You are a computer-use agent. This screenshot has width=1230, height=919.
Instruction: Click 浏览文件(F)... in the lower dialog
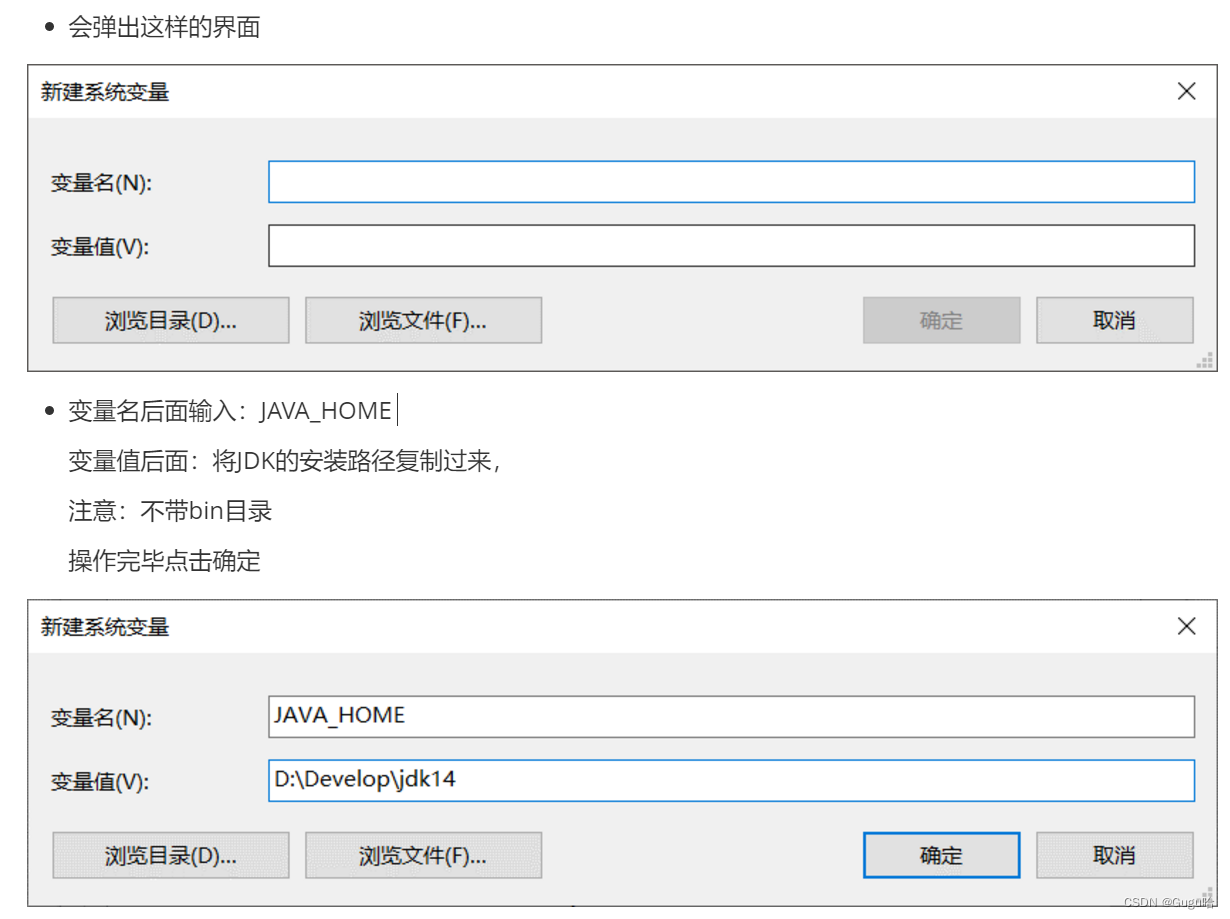point(423,856)
